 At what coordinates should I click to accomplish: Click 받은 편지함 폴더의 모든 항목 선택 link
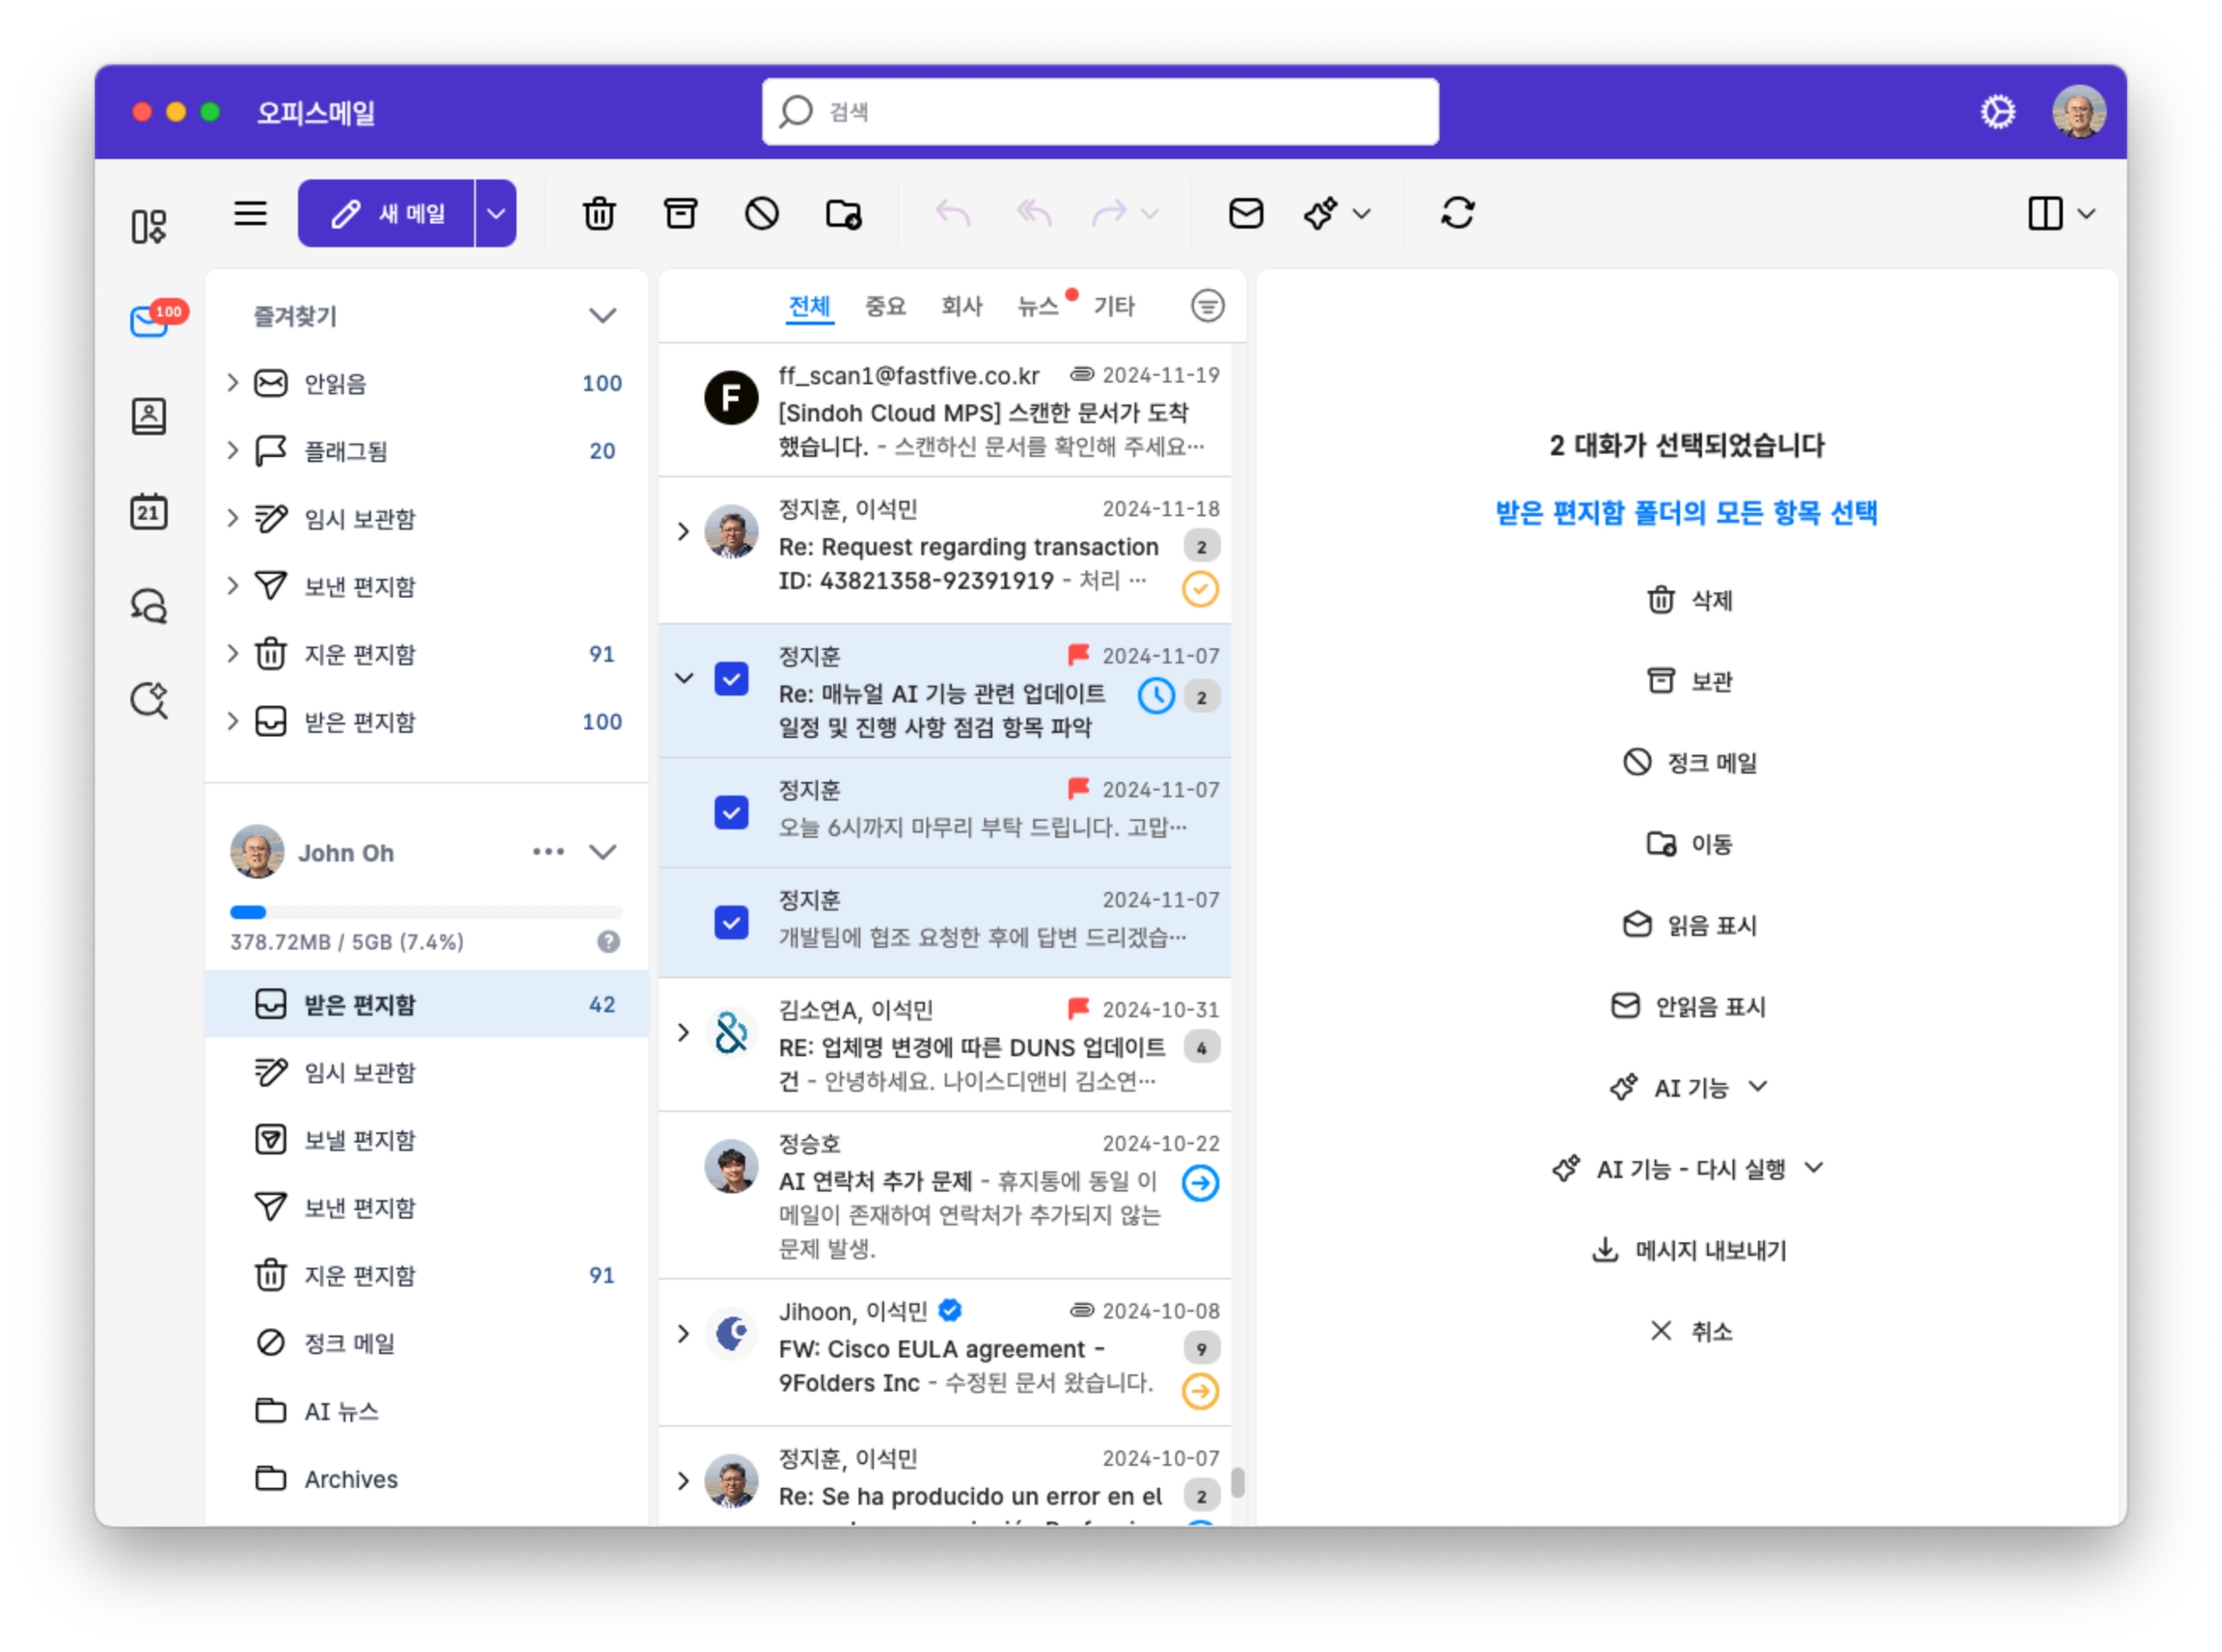[x=1685, y=513]
